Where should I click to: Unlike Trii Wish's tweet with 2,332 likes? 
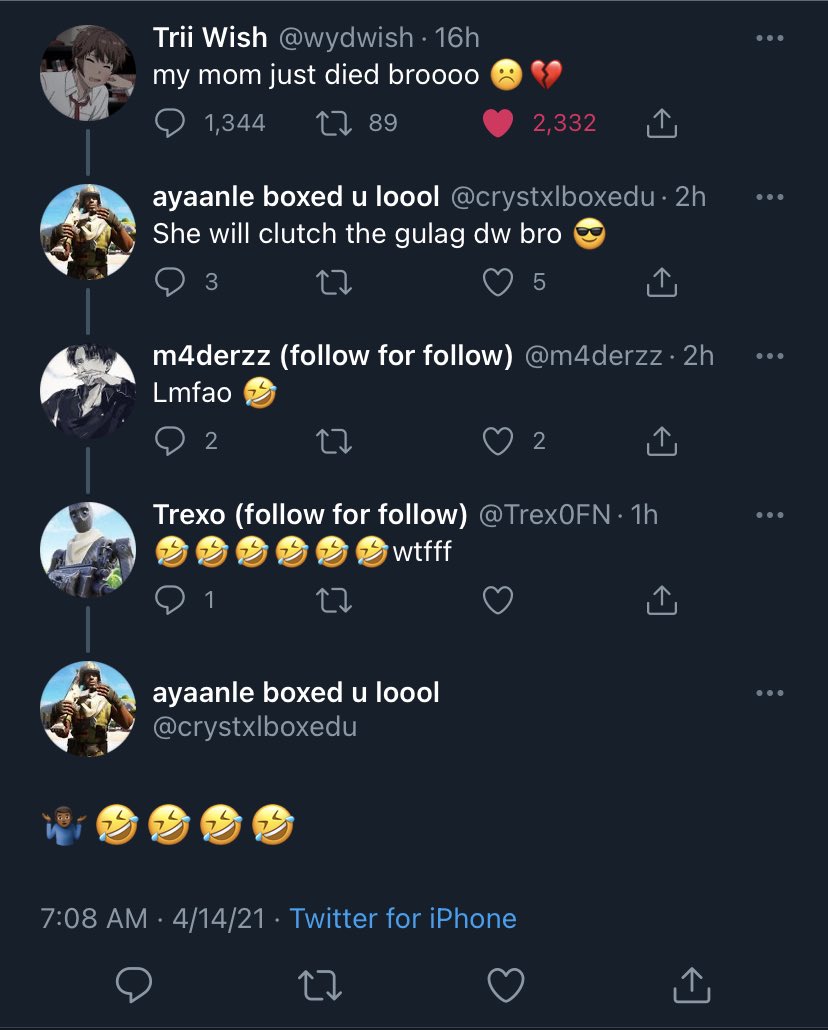coord(497,123)
